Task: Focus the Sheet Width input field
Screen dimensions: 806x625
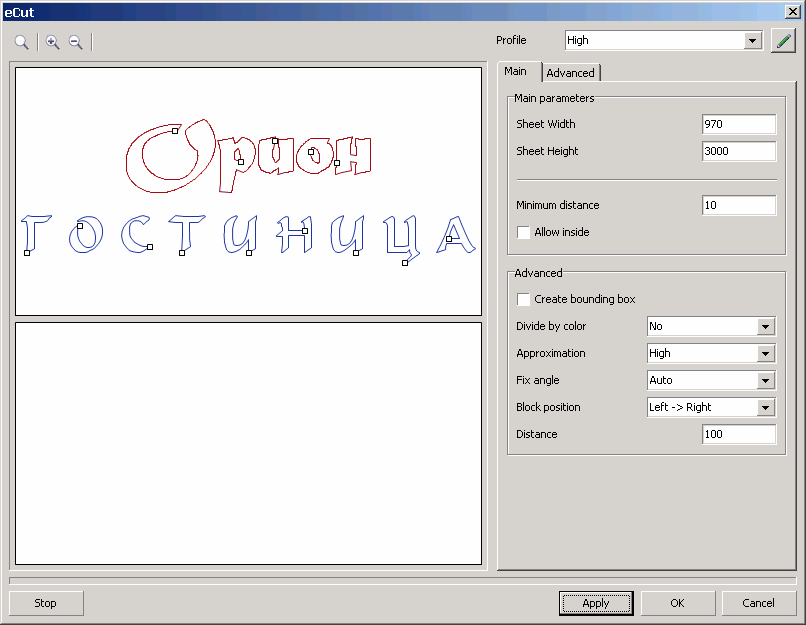Action: [739, 124]
